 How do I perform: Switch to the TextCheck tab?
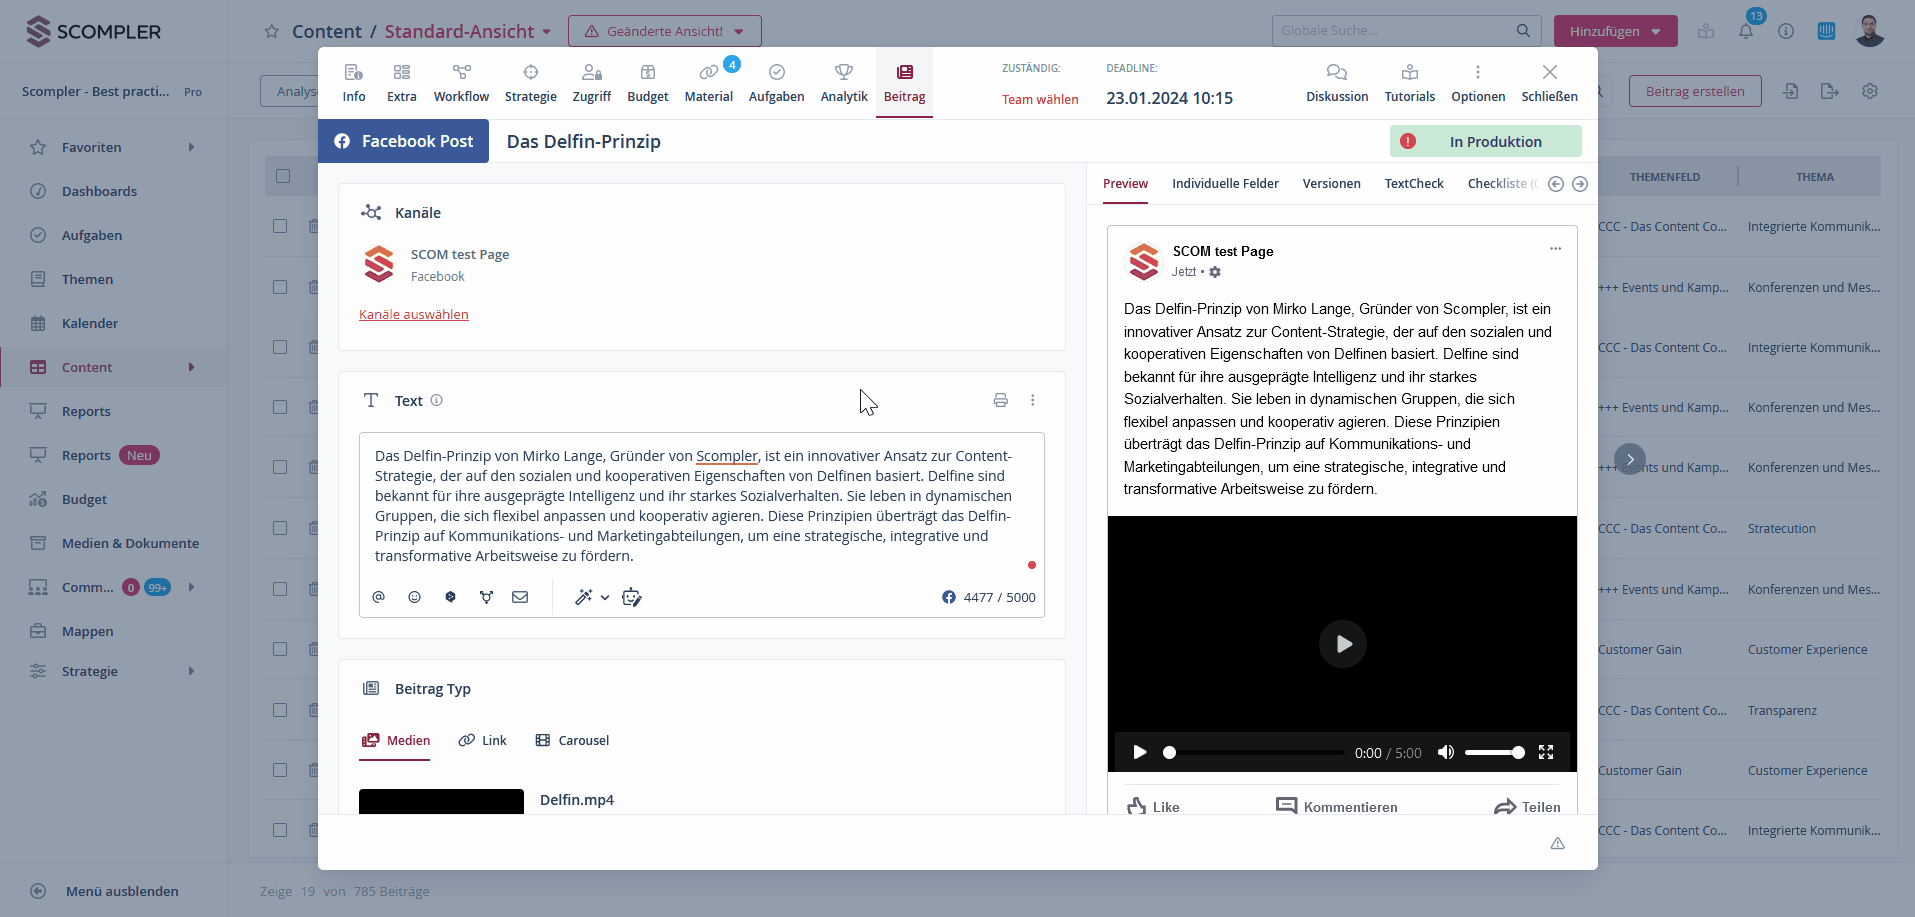click(x=1413, y=184)
